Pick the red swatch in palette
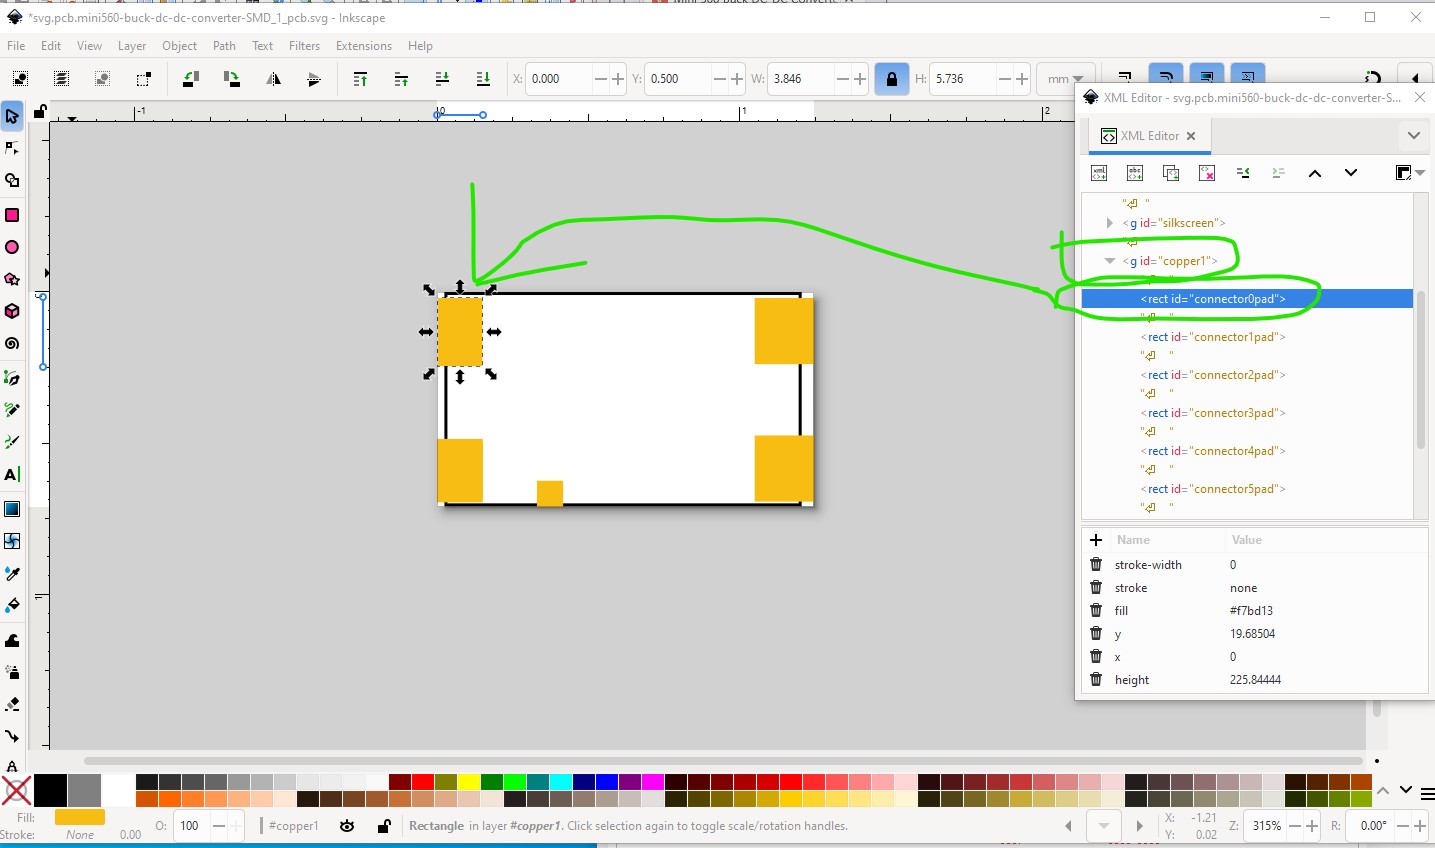Viewport: 1435px width, 848px height. point(422,782)
